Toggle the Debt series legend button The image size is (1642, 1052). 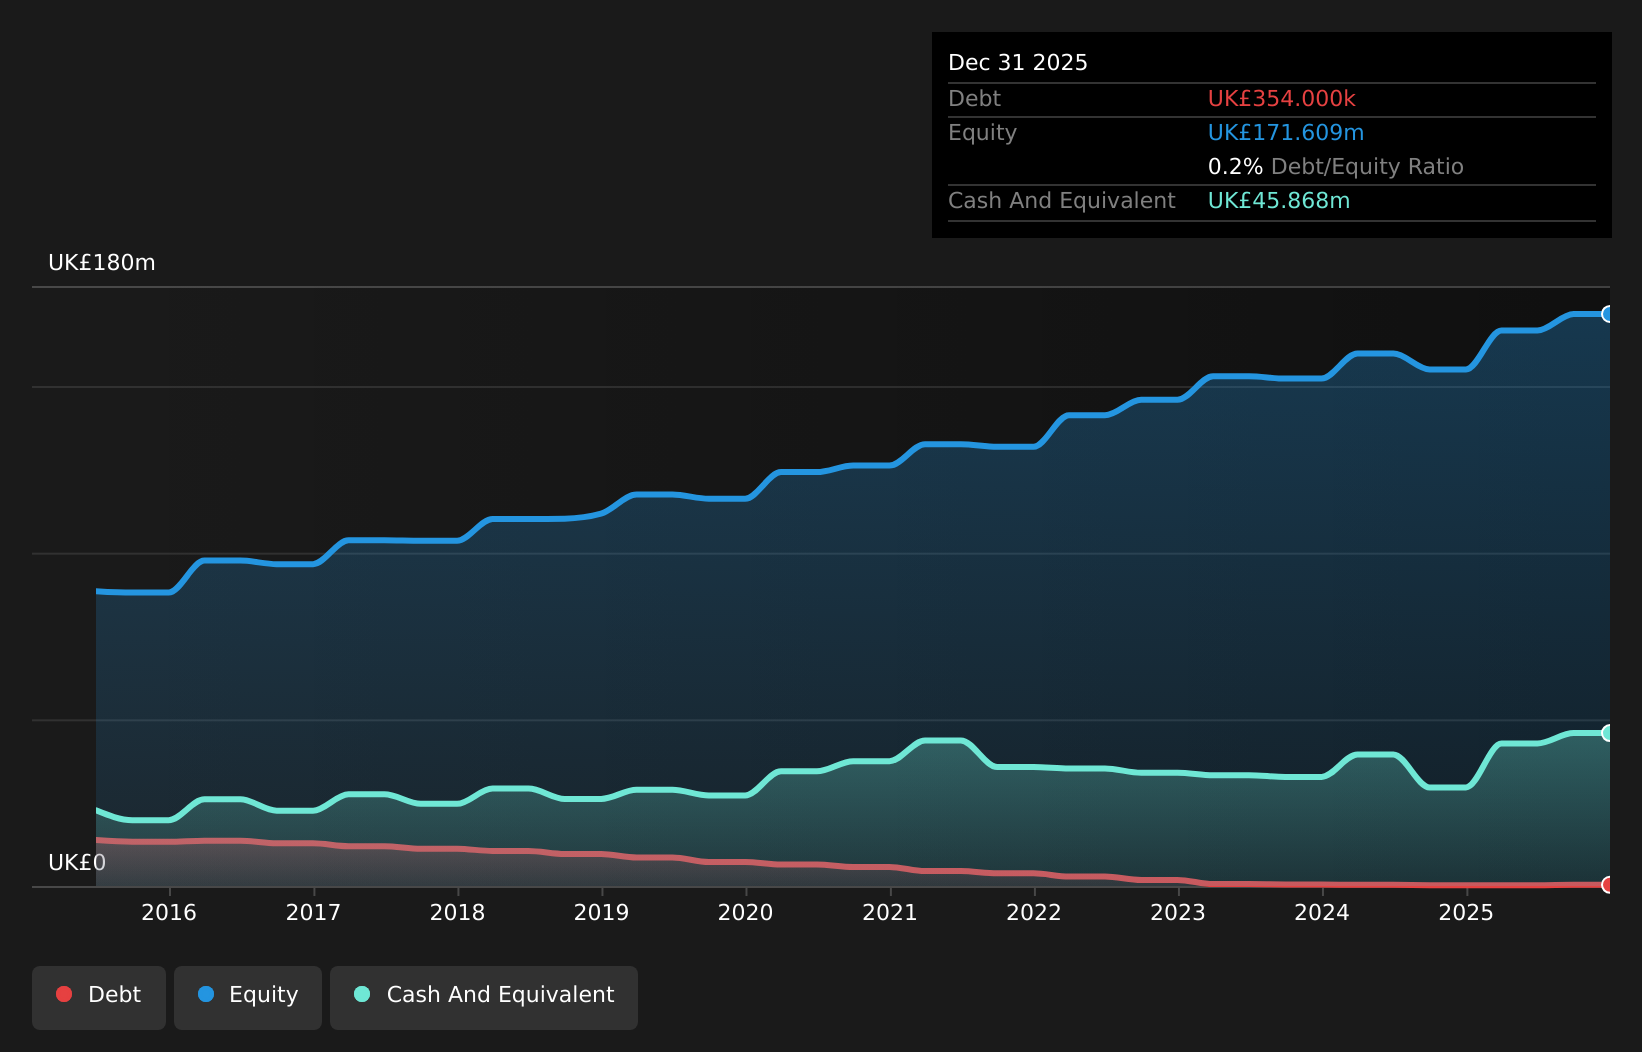(99, 997)
